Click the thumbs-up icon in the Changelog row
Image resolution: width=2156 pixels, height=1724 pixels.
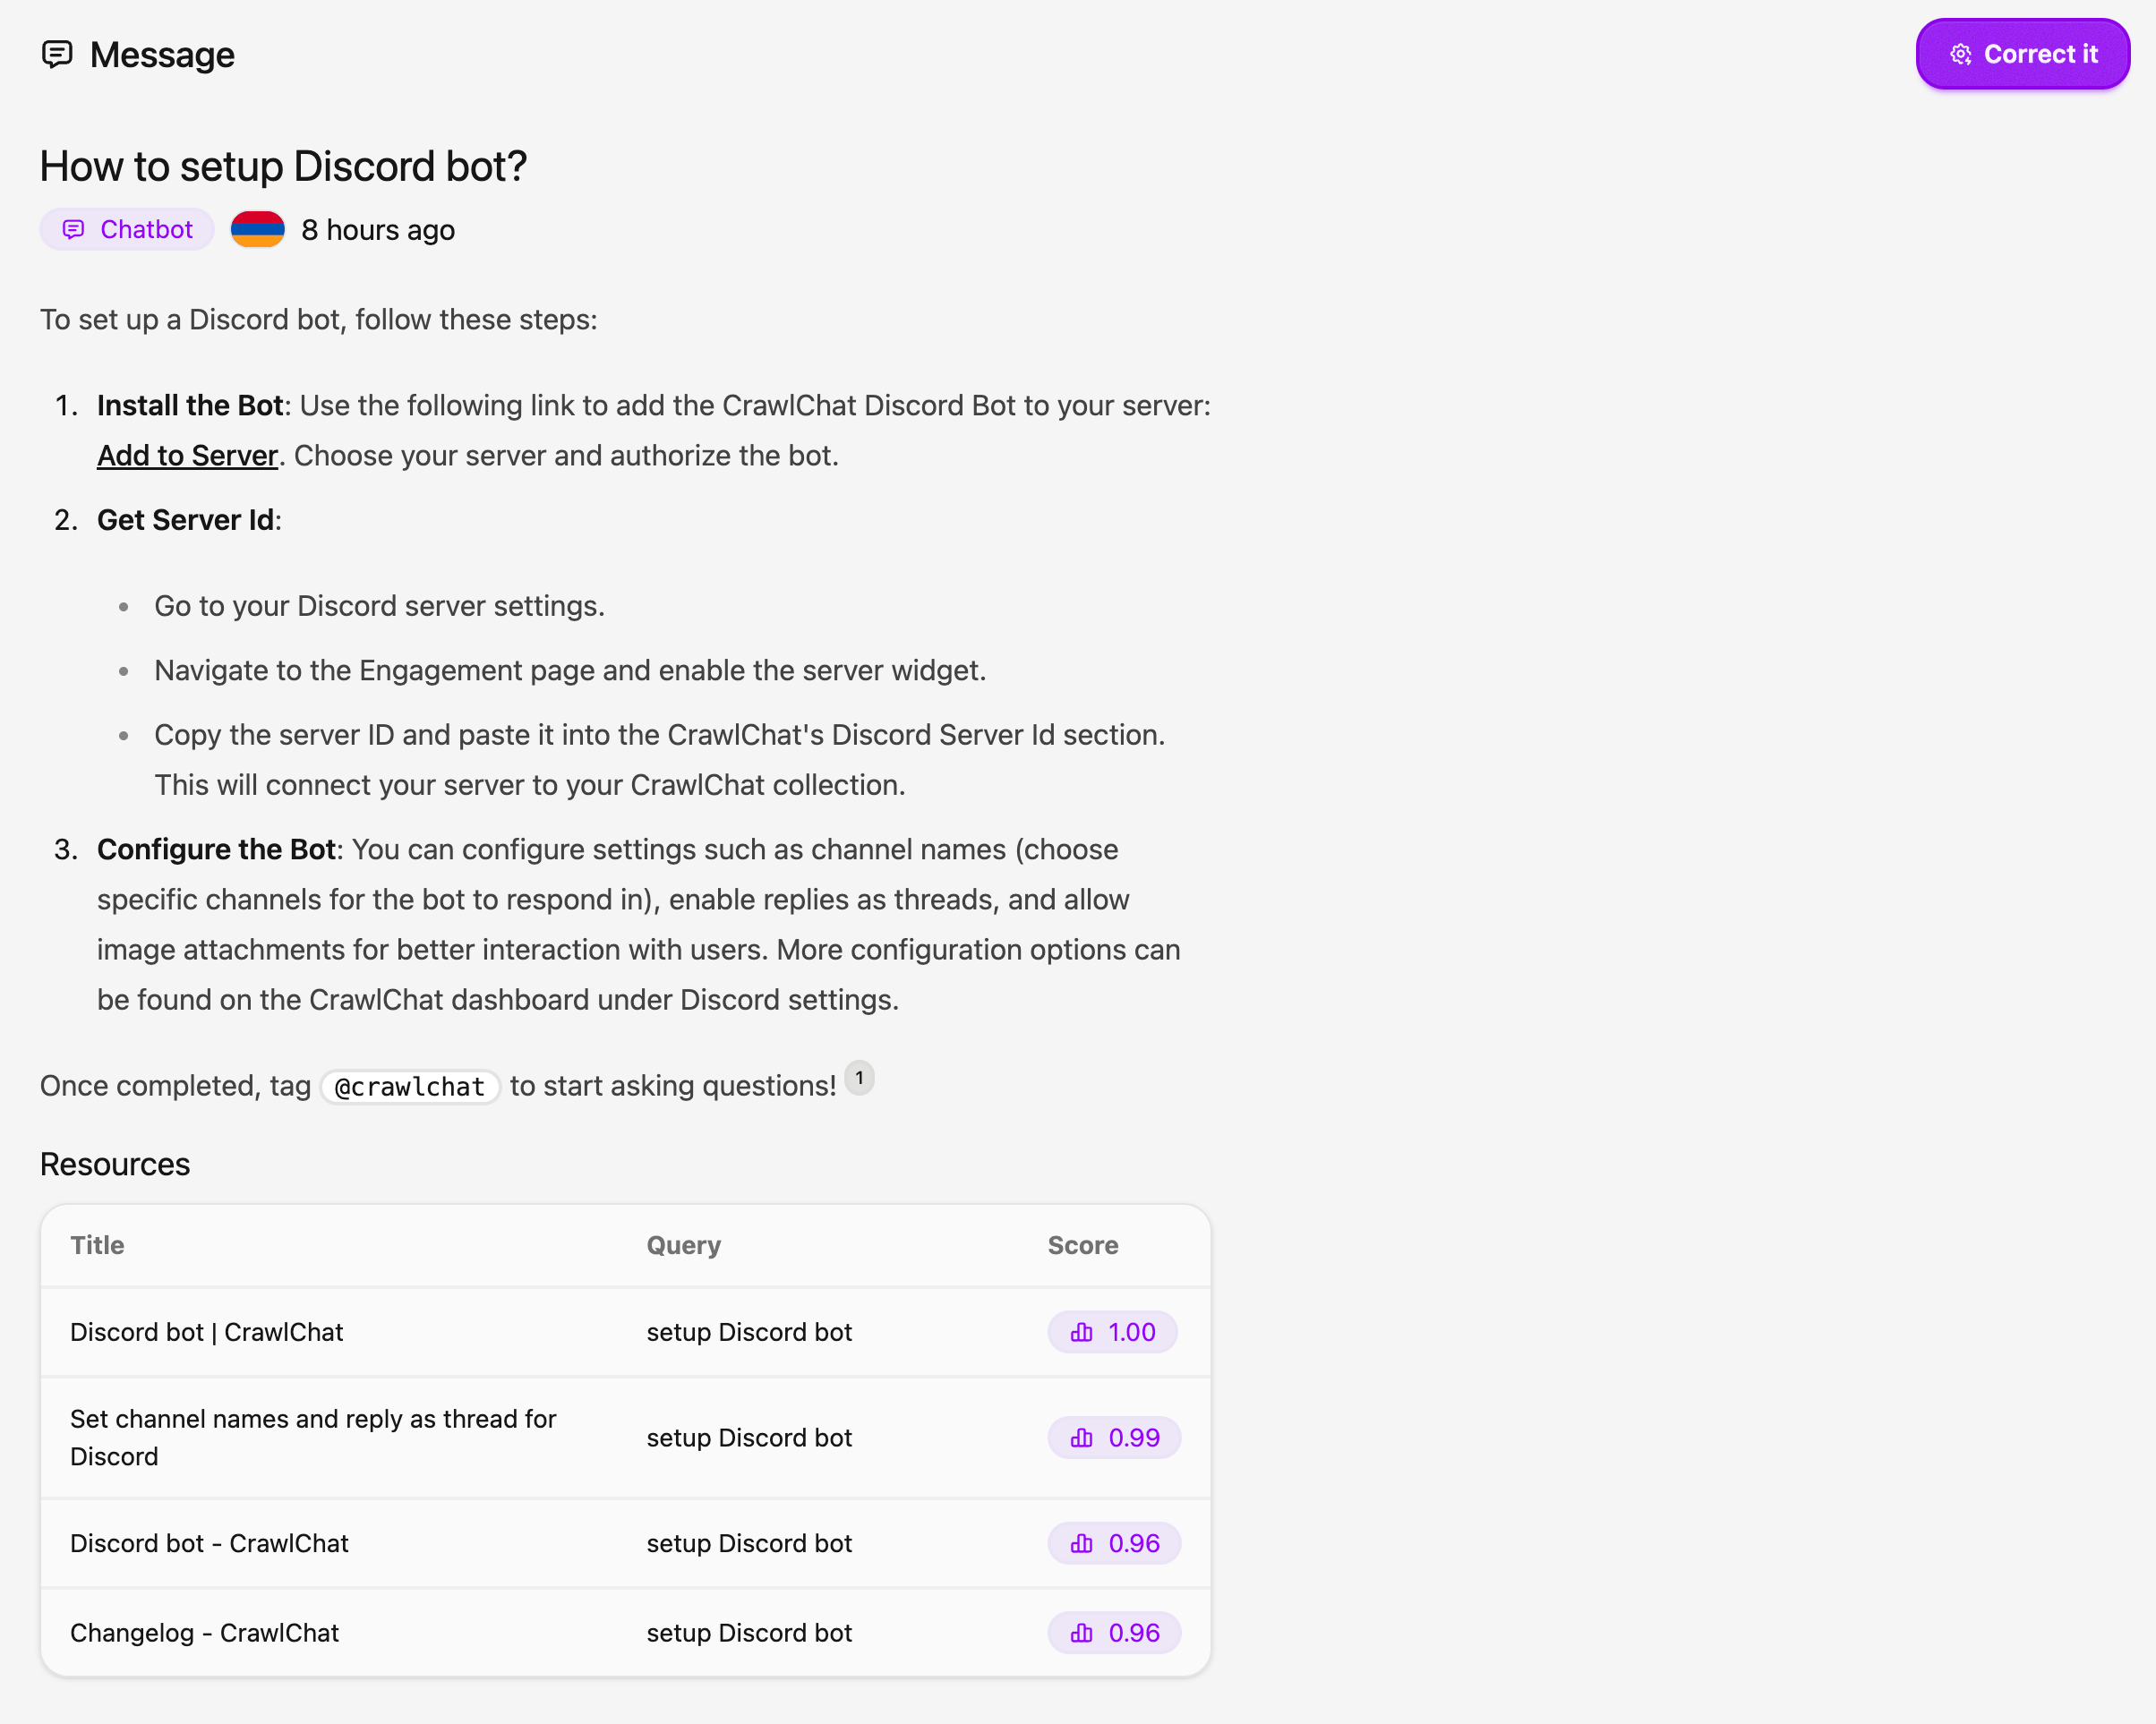point(1081,1633)
